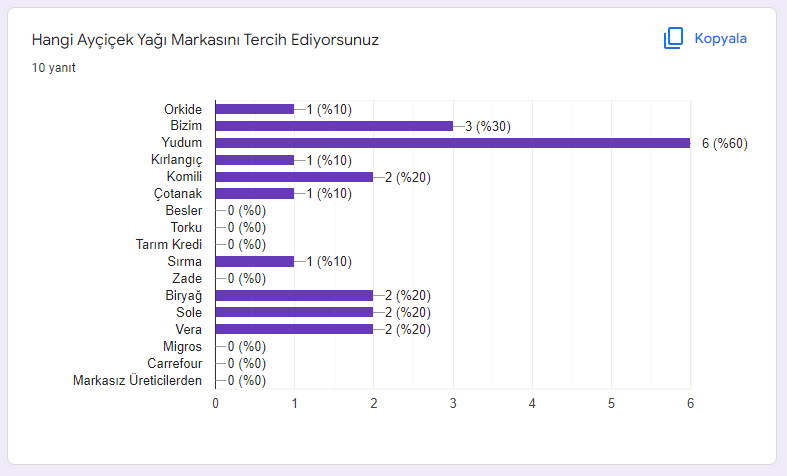Image resolution: width=787 pixels, height=476 pixels.
Task: Click the Yudum bar in chart
Action: (x=452, y=143)
